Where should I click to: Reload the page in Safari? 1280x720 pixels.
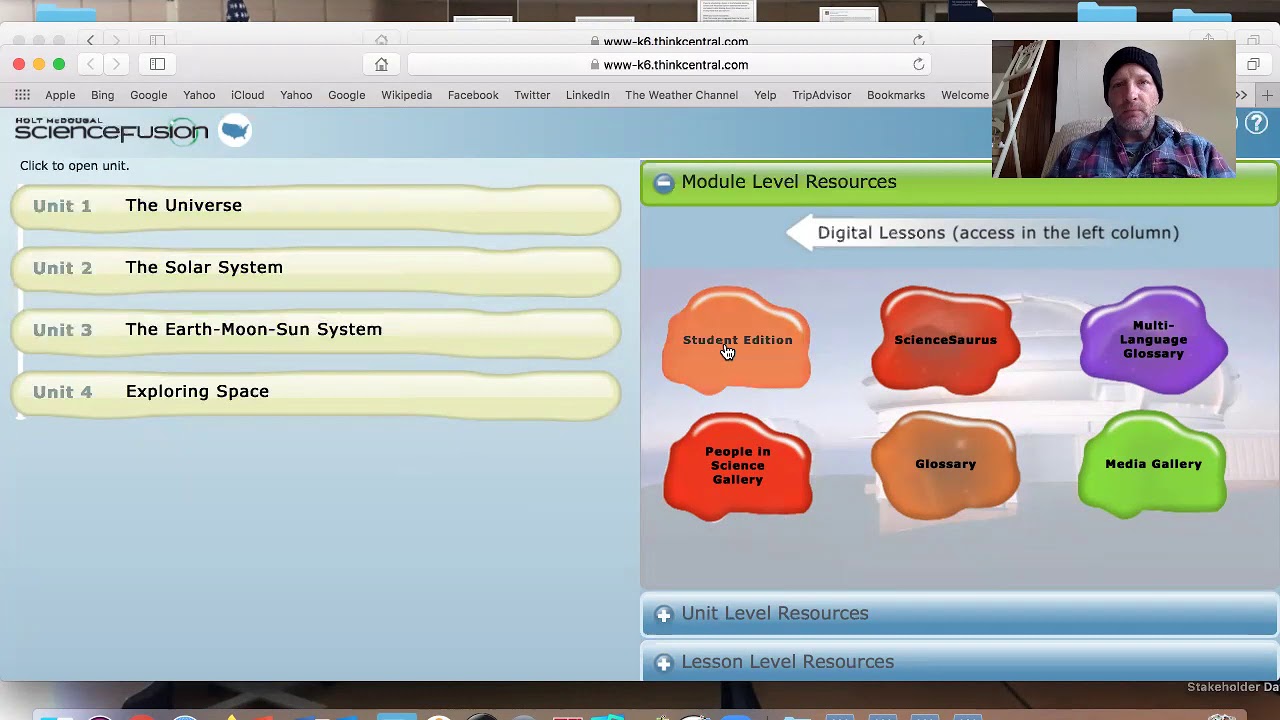(918, 64)
